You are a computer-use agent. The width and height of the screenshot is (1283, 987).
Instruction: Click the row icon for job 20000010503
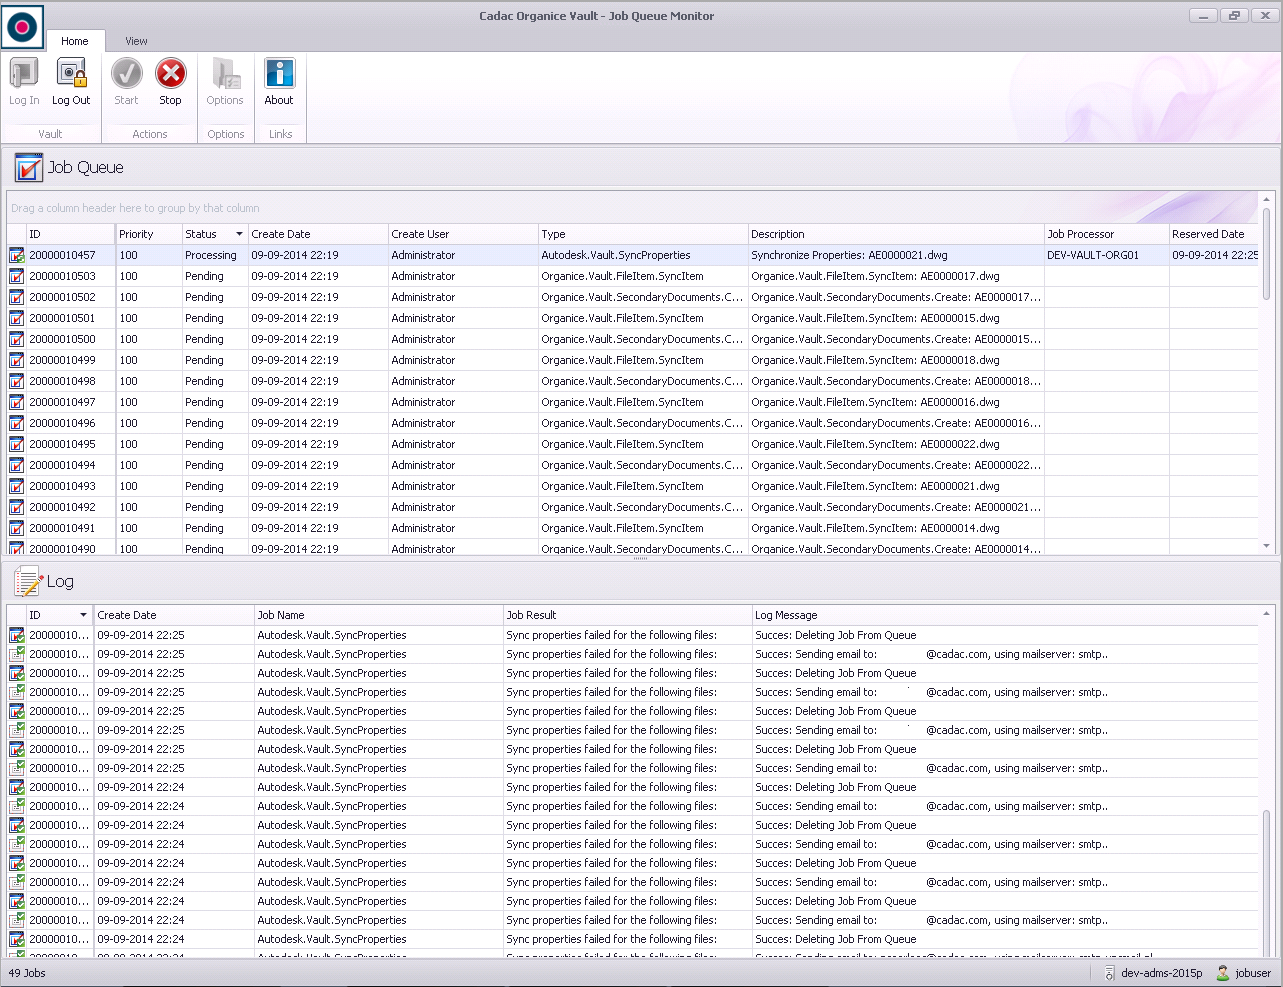pyautogui.click(x=17, y=276)
